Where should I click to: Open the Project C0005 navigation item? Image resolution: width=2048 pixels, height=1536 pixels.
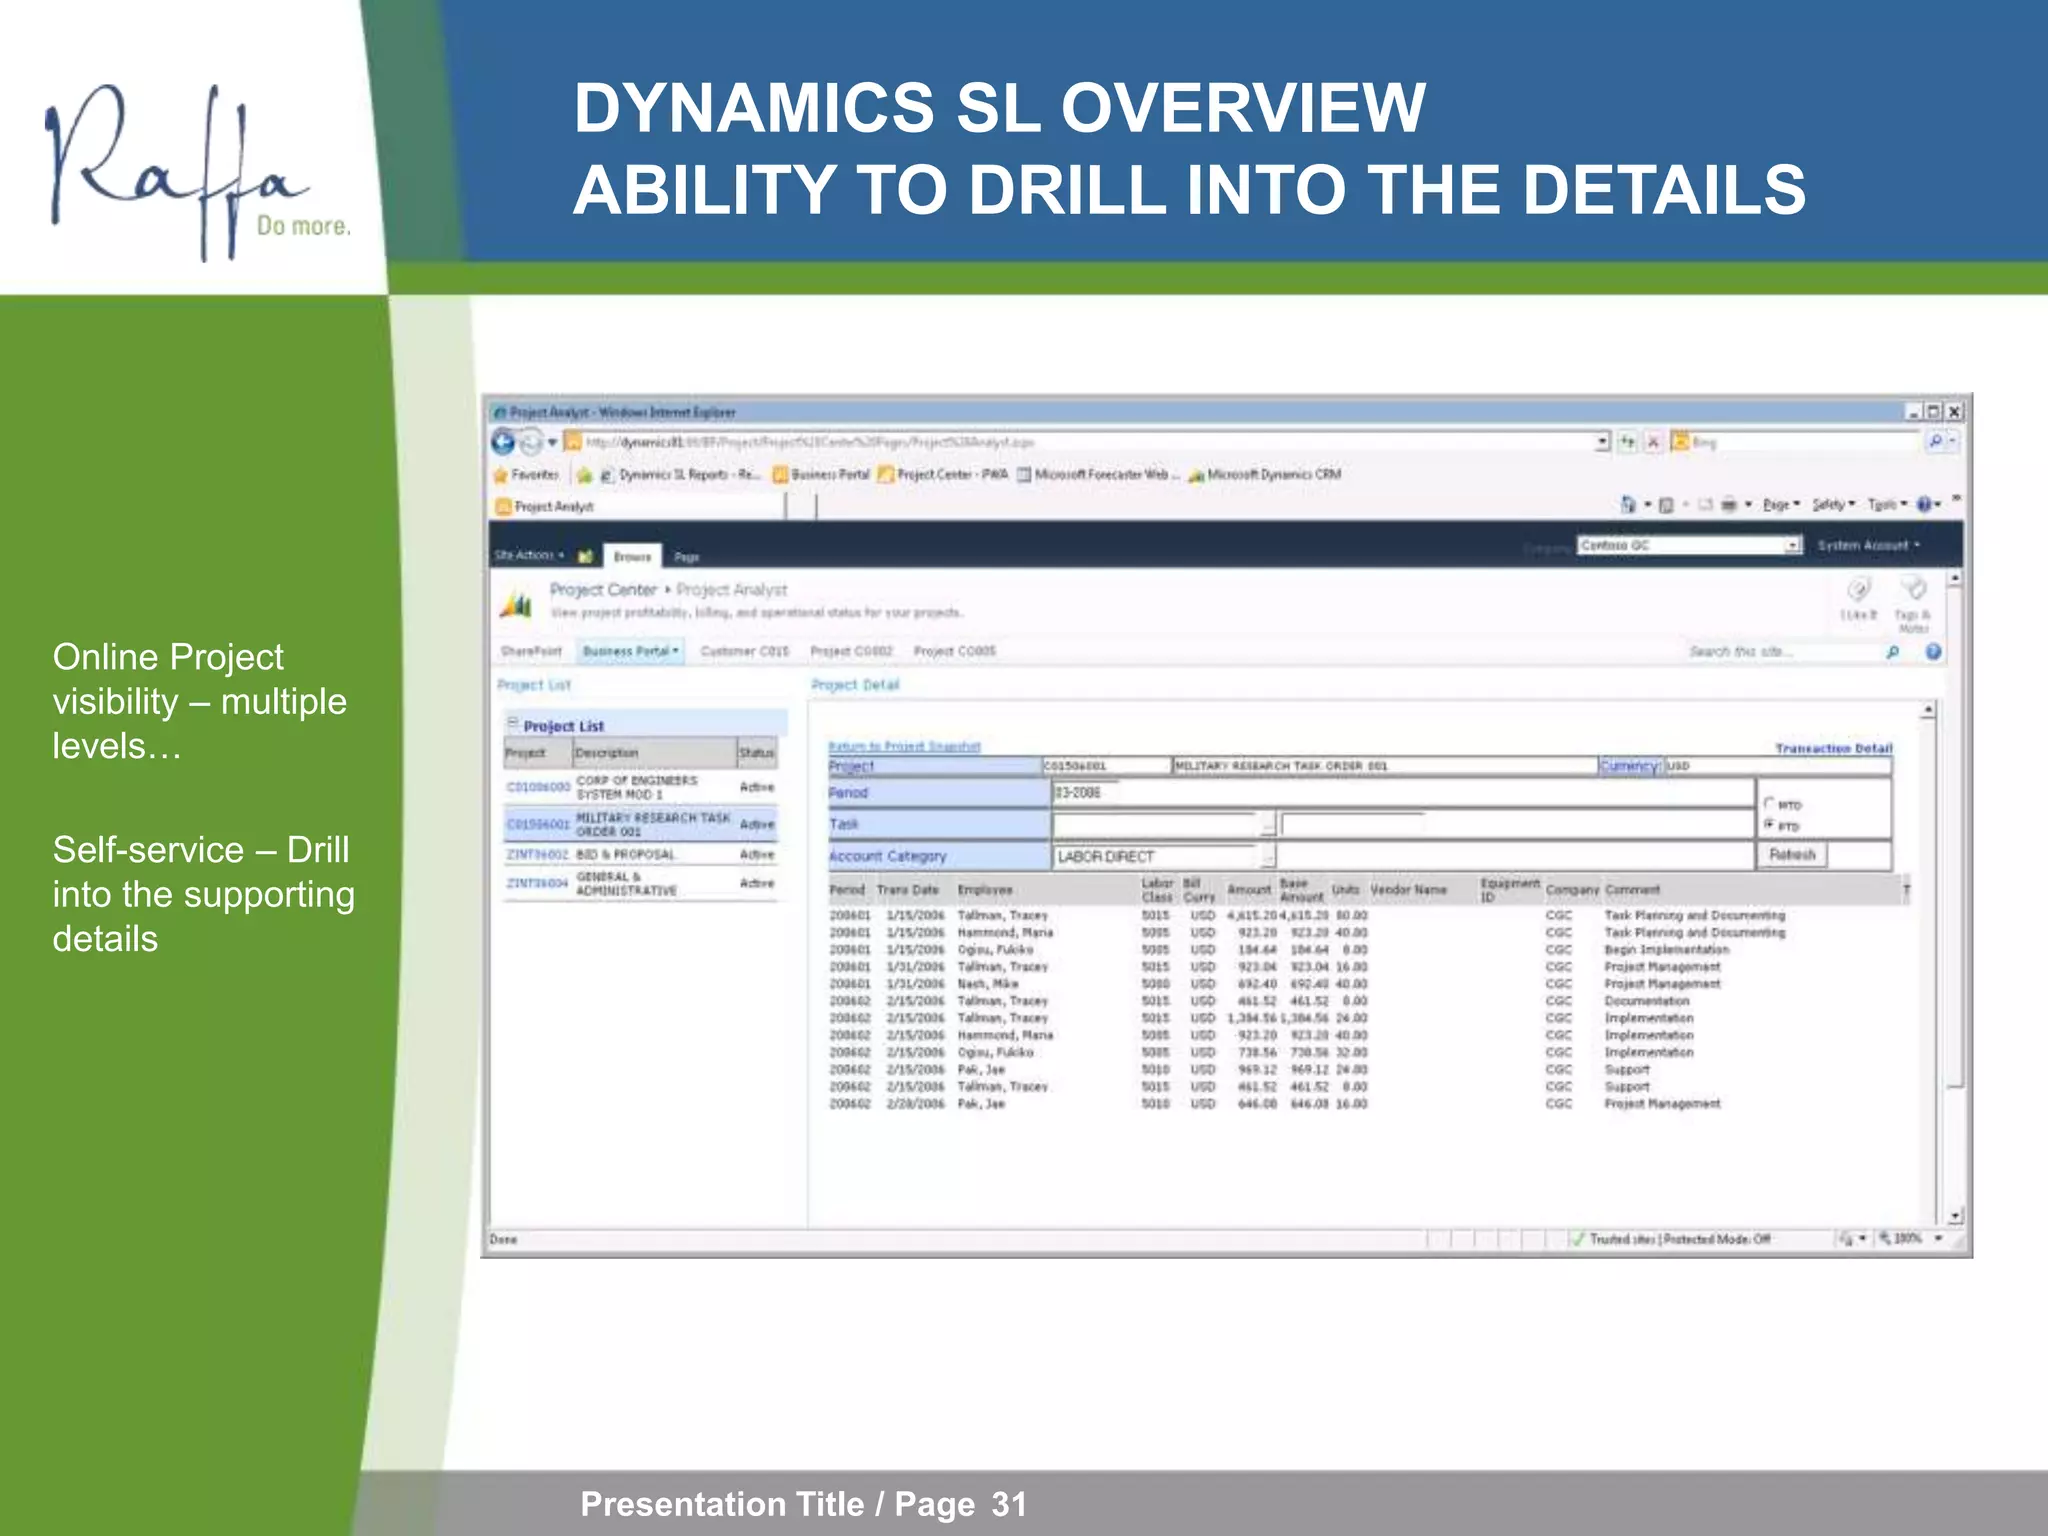pyautogui.click(x=955, y=651)
